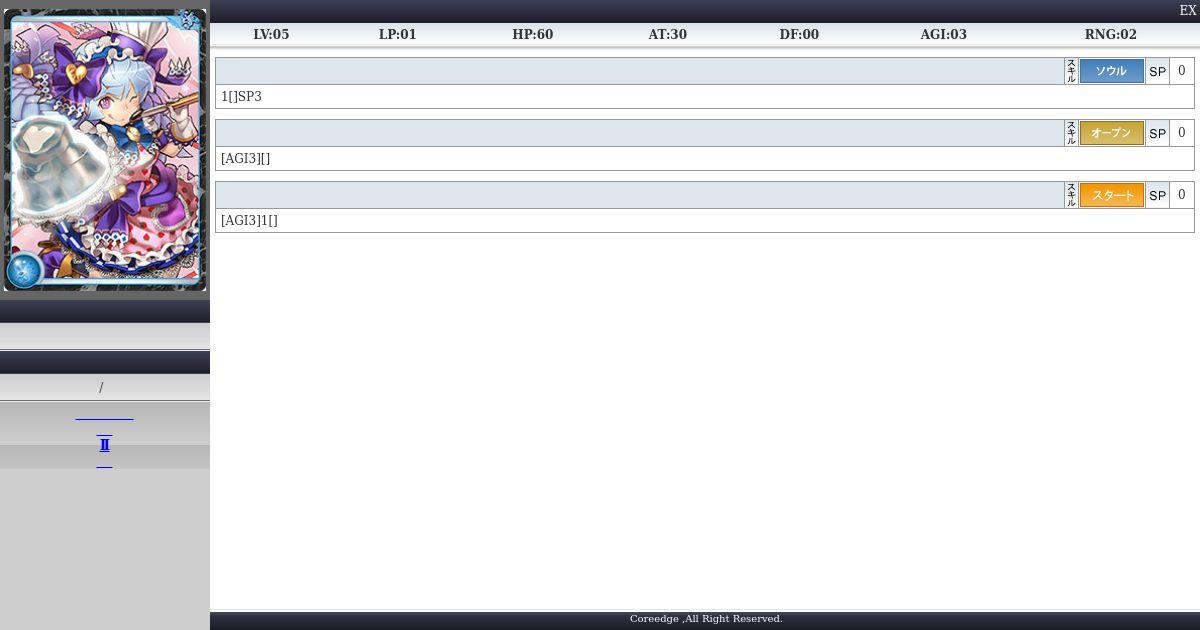1200x630 pixels.
Task: Select the DF:00 stat
Action: [x=799, y=34]
